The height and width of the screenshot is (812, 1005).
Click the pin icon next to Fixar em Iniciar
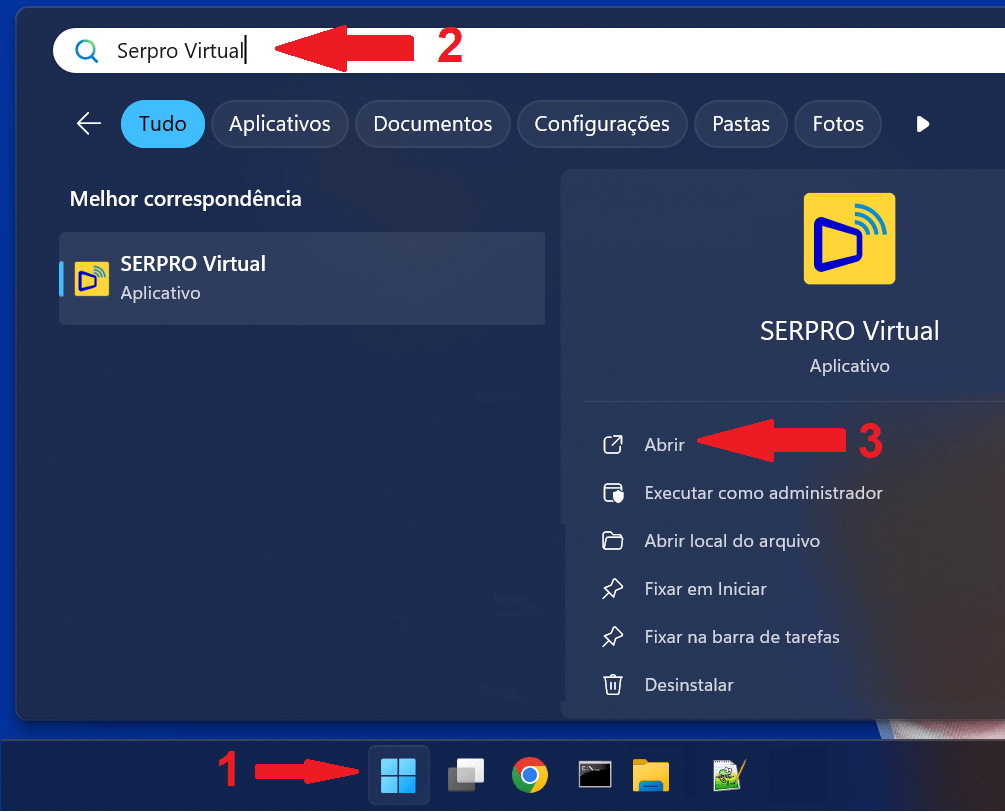pos(613,589)
